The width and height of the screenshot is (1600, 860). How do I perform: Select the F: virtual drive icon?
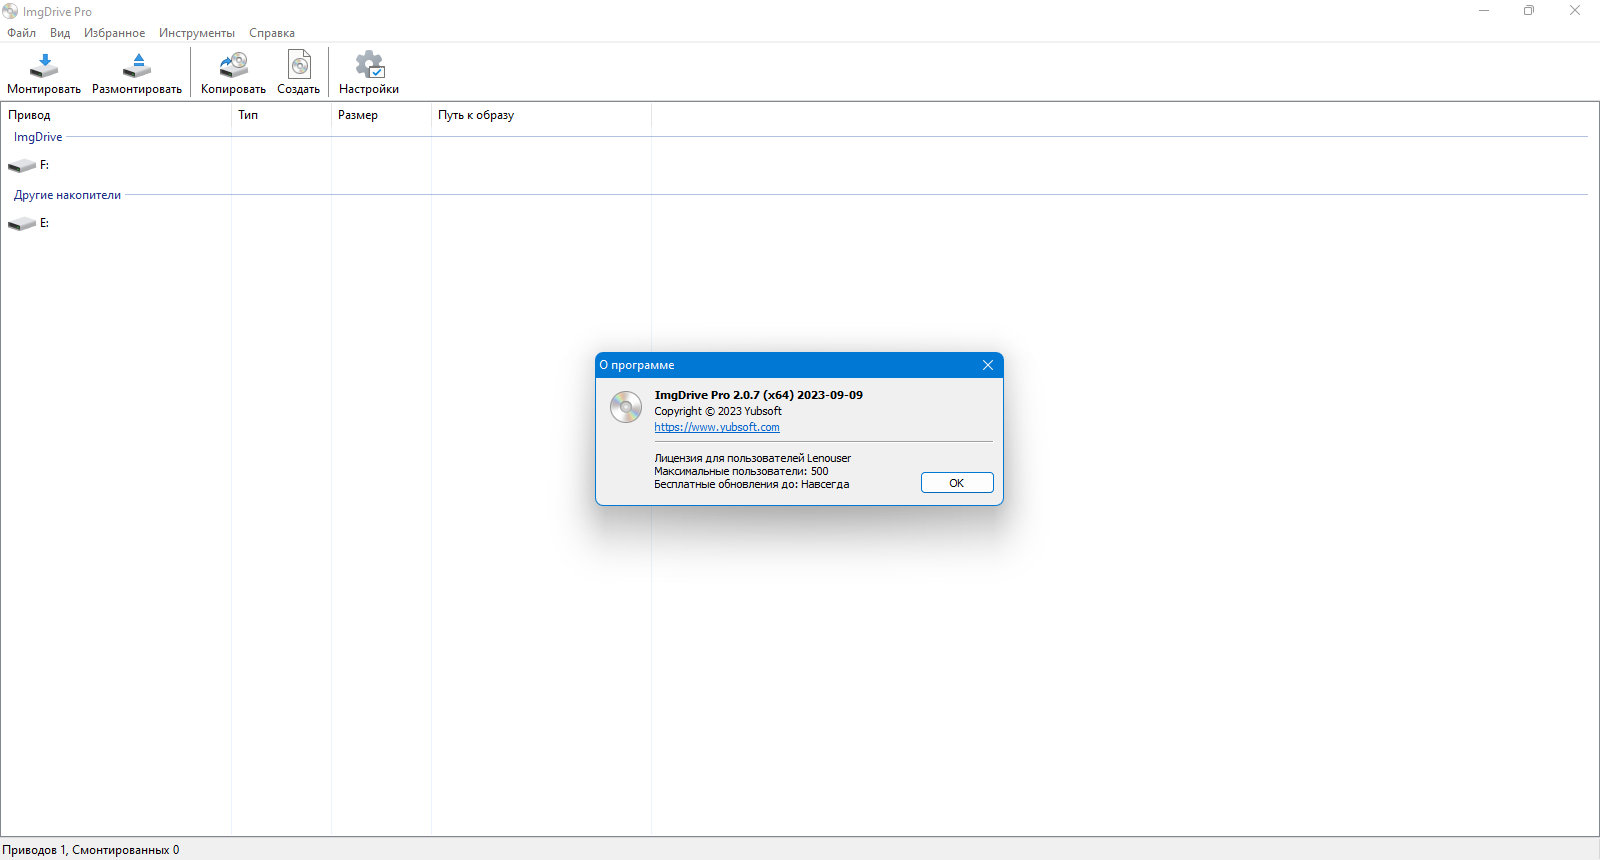click(21, 166)
